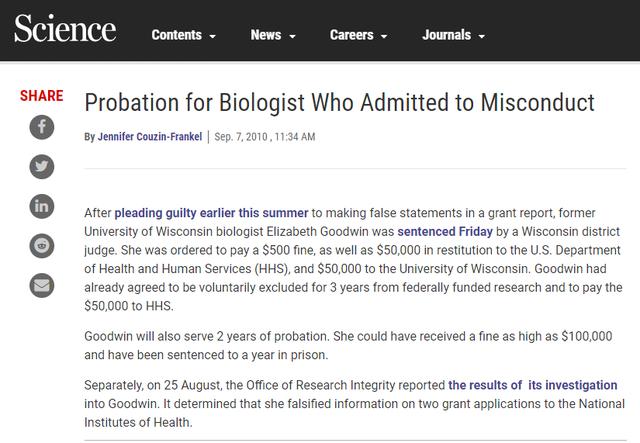Expand the Journals dropdown arrow
The image size is (640, 443).
point(481,37)
